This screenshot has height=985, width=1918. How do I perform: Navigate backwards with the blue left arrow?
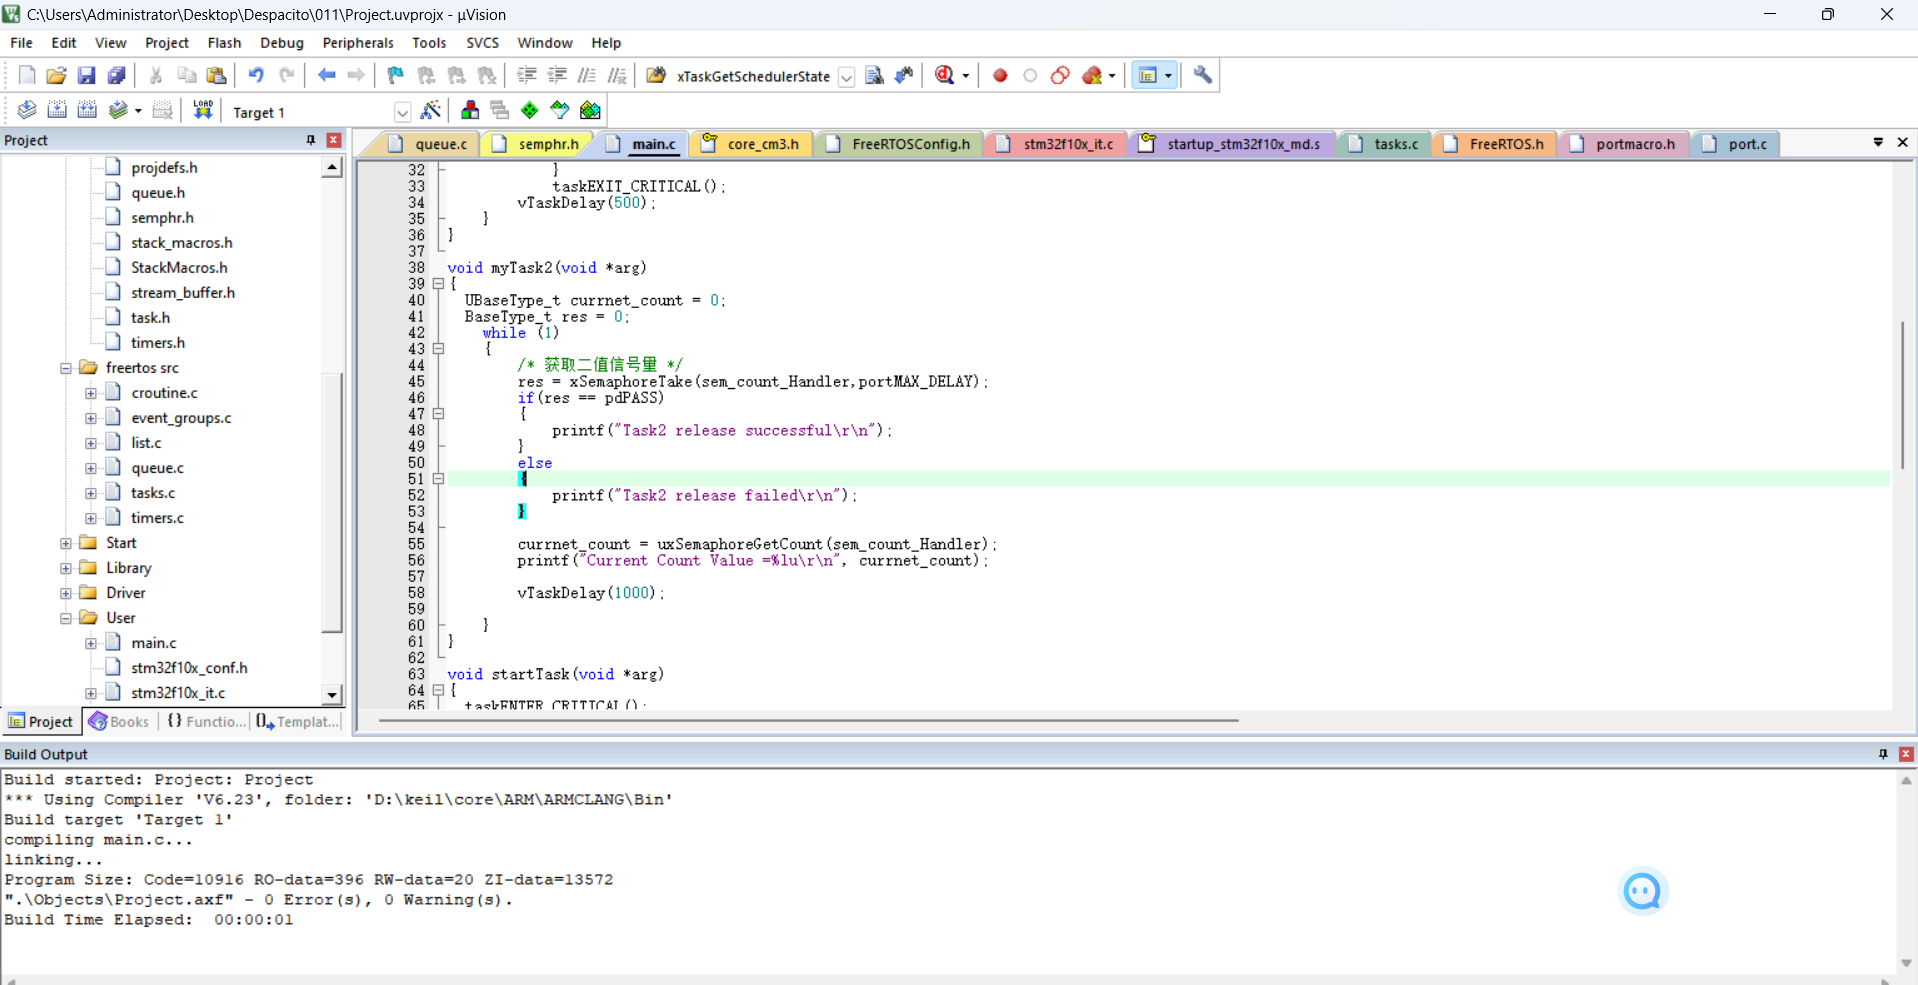point(326,75)
